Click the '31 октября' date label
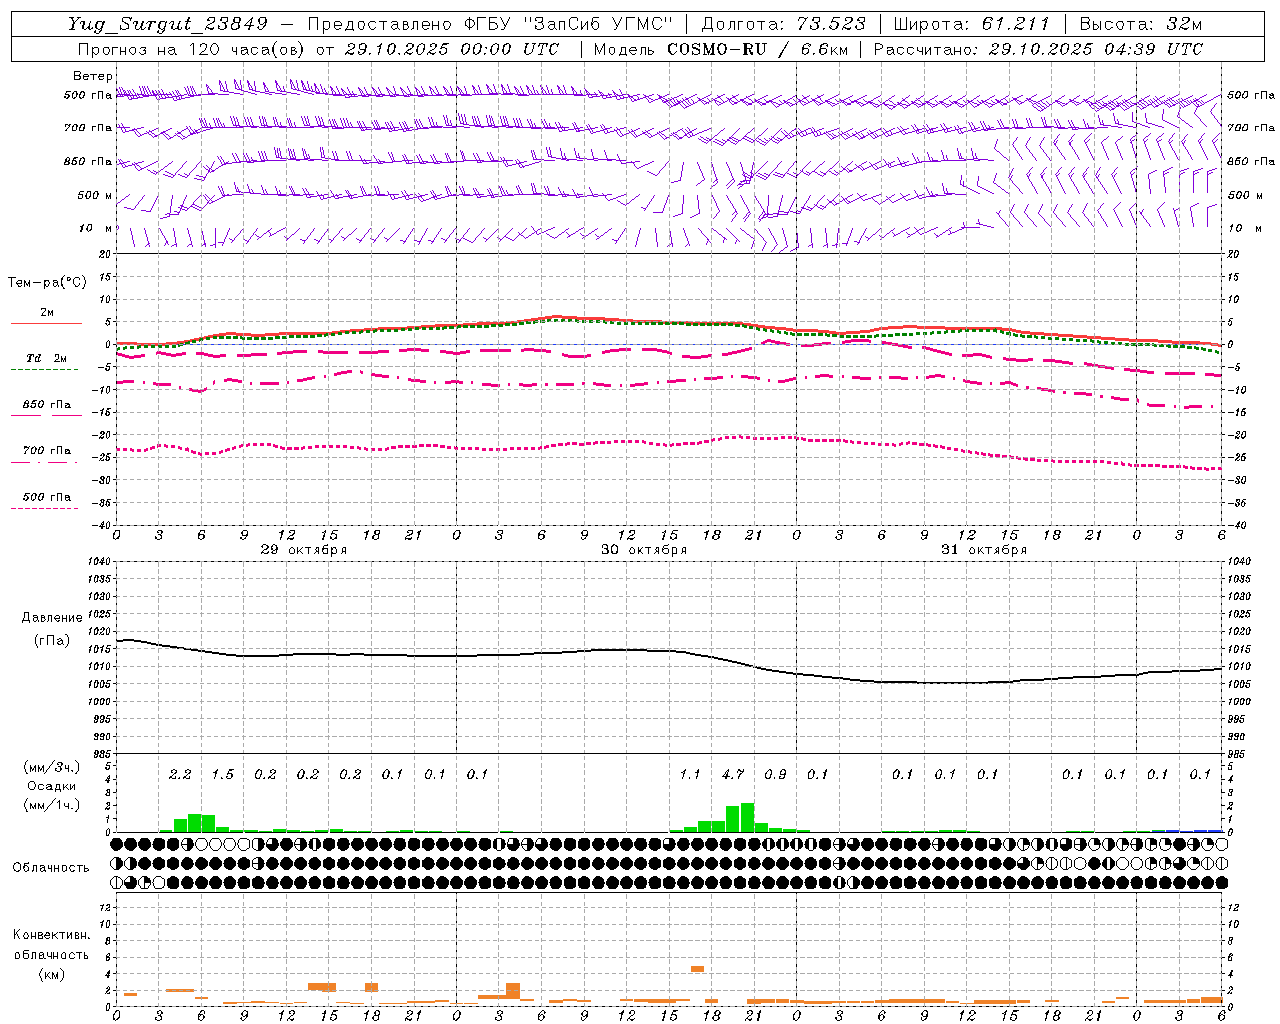This screenshot has width=1280, height=1024. (984, 550)
